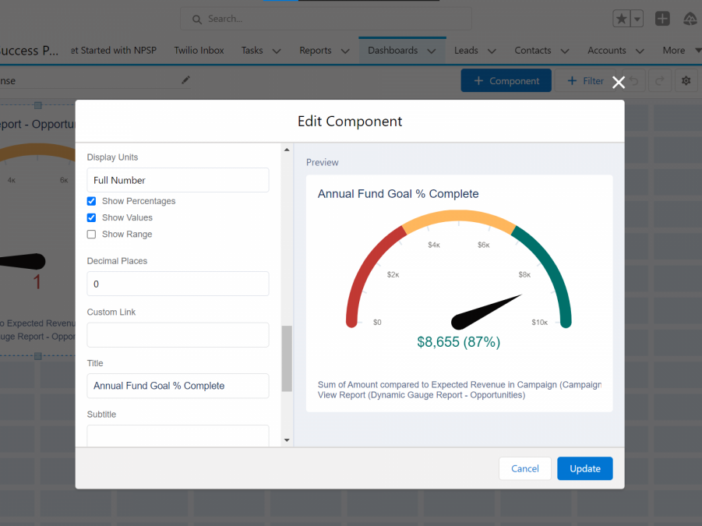
Task: Click the orange gauge segment
Action: 458,217
